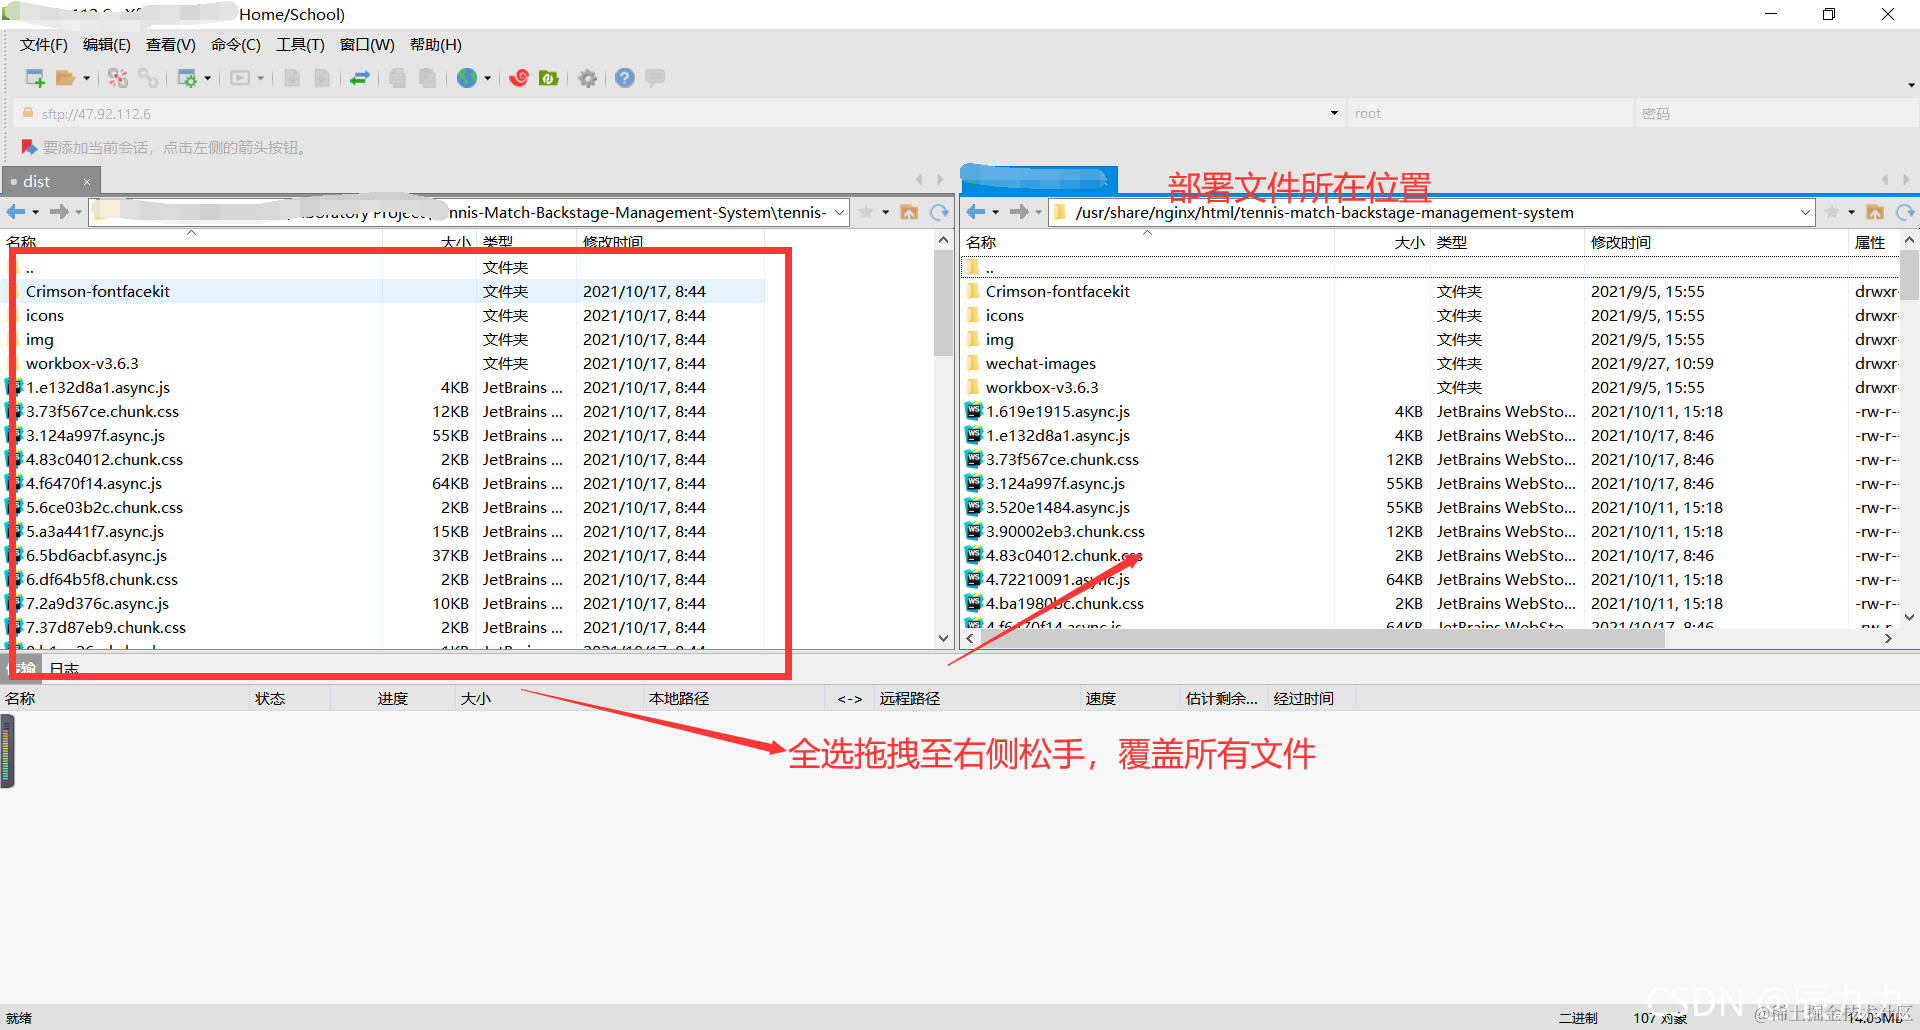
Task: Go forward in the local pane
Action: tap(59, 212)
